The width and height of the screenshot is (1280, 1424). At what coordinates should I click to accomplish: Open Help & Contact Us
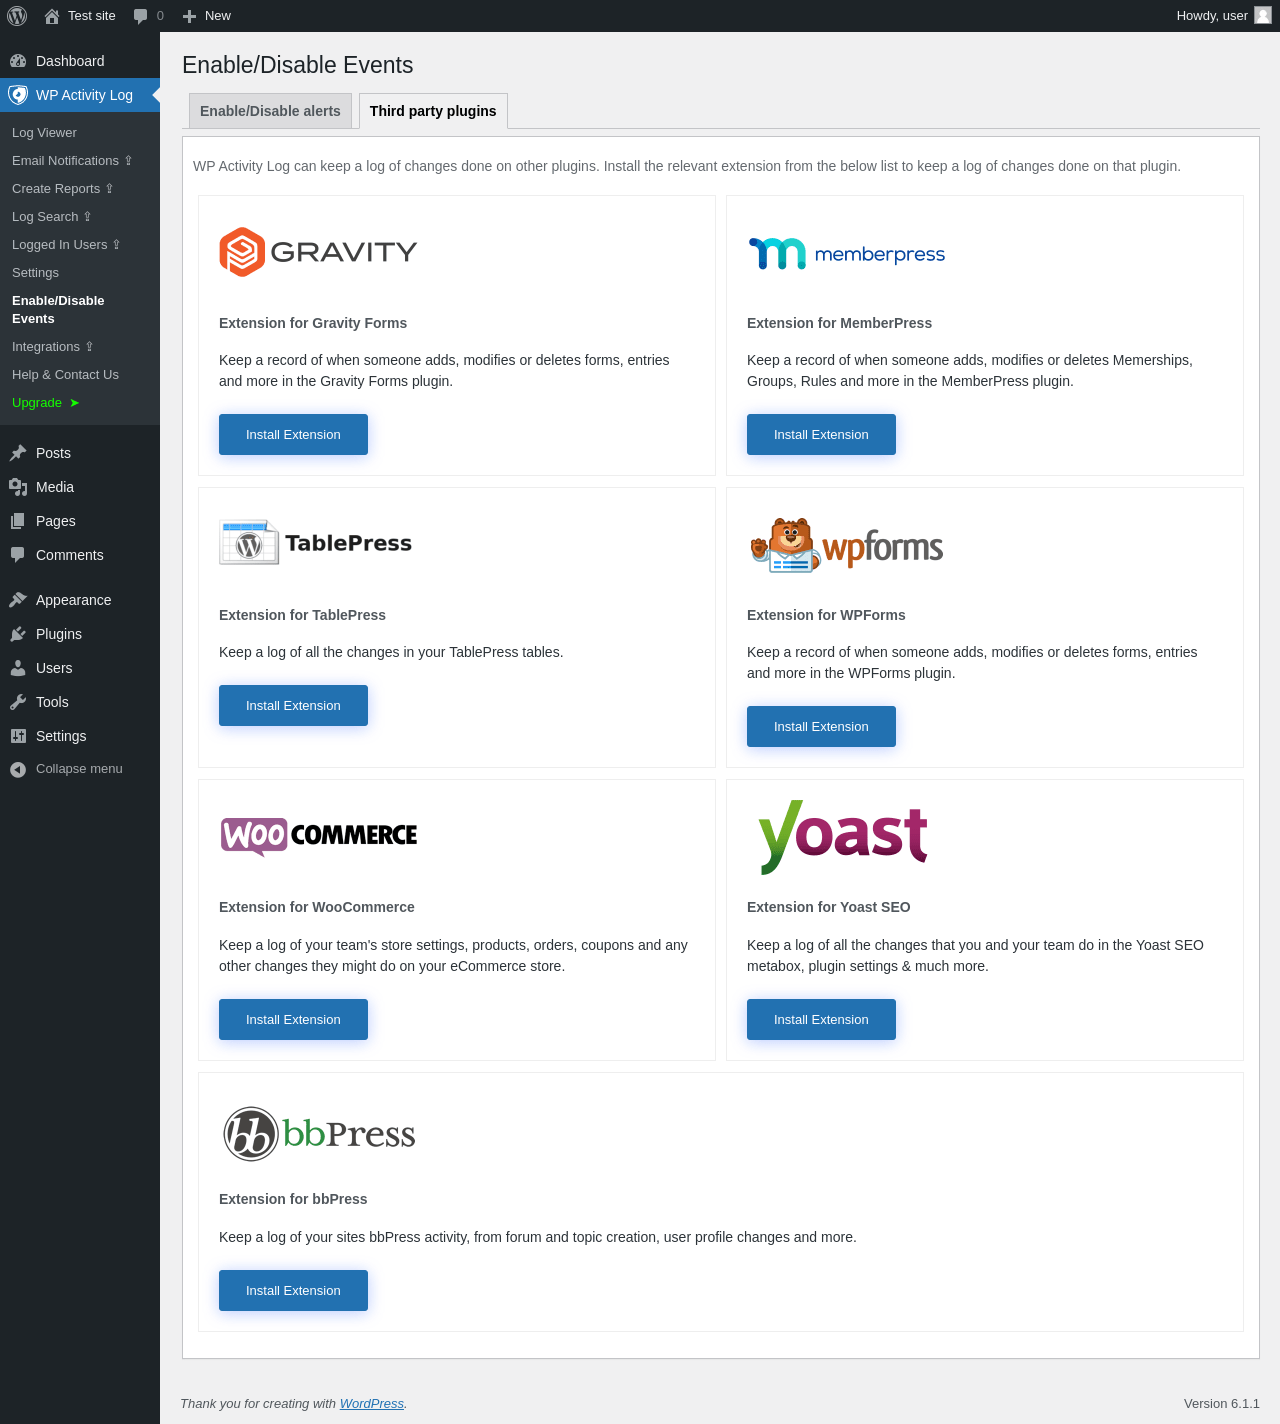click(65, 375)
